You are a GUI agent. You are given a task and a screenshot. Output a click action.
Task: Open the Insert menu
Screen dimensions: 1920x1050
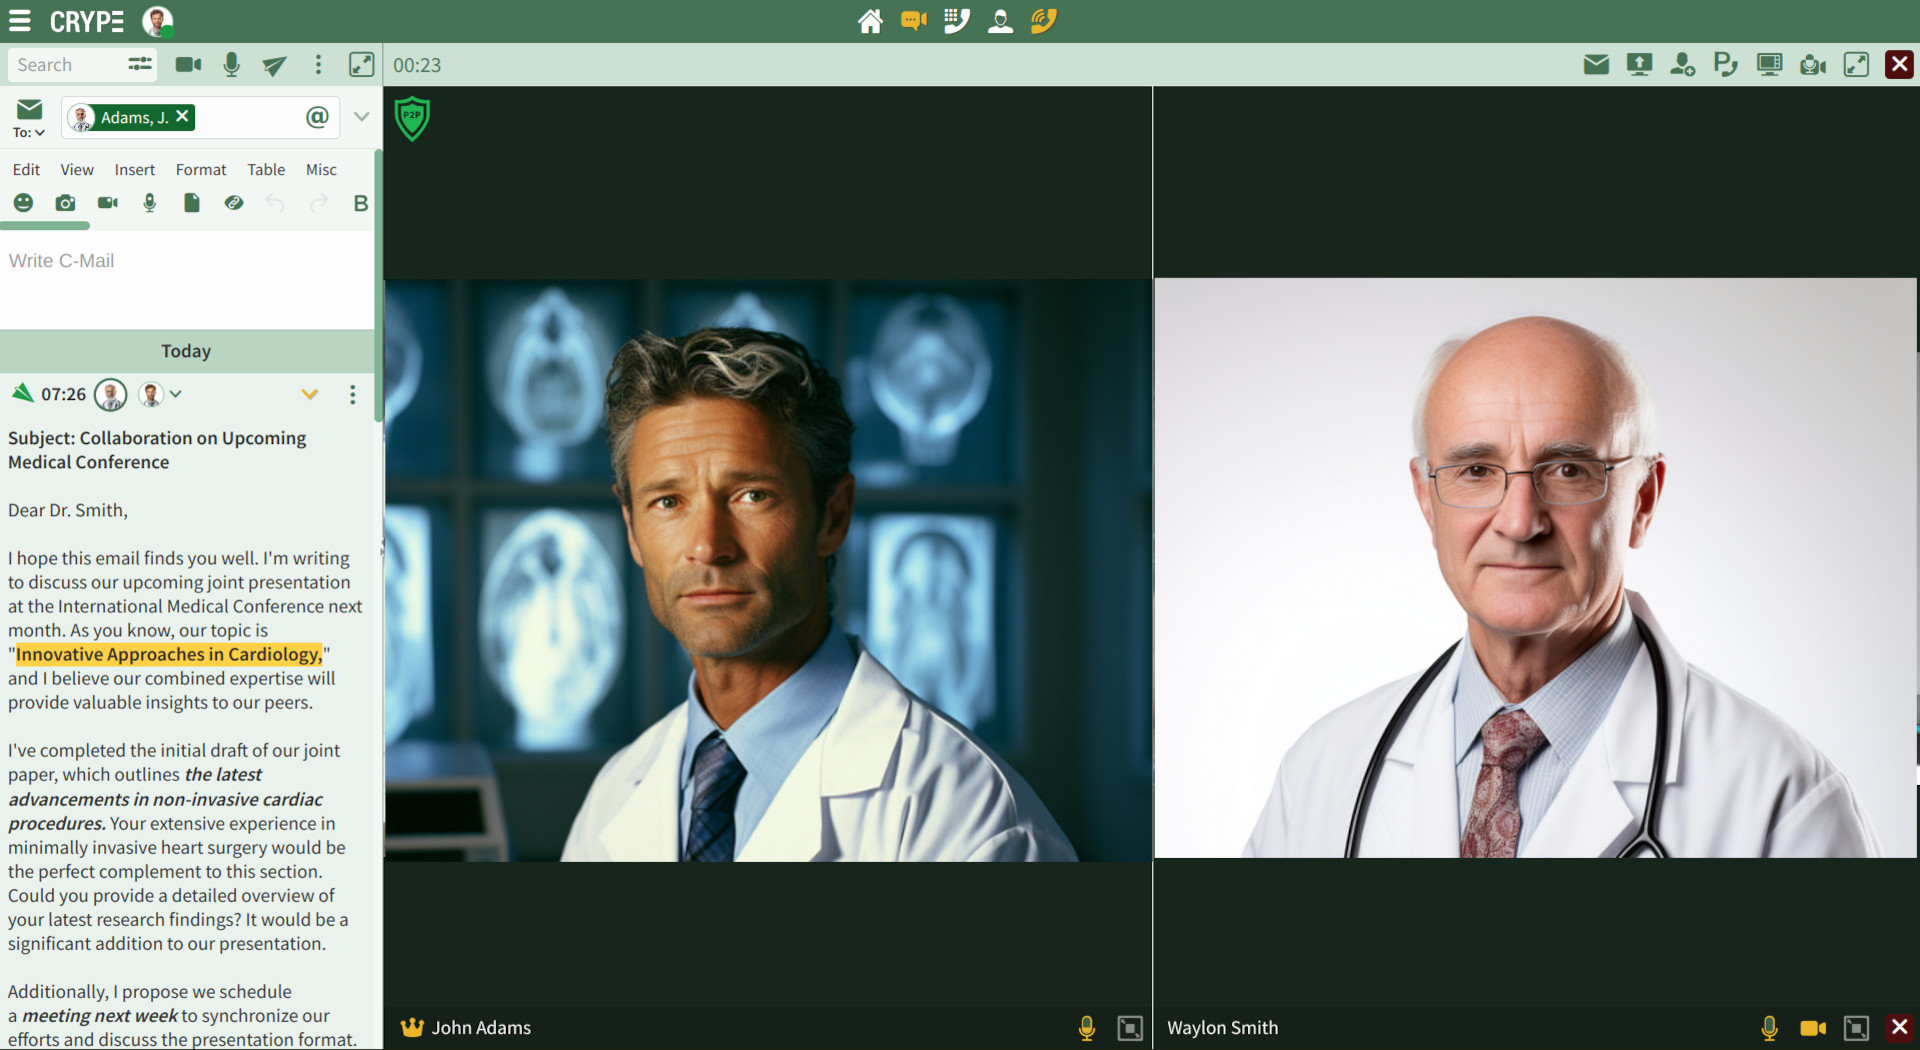[x=134, y=170]
